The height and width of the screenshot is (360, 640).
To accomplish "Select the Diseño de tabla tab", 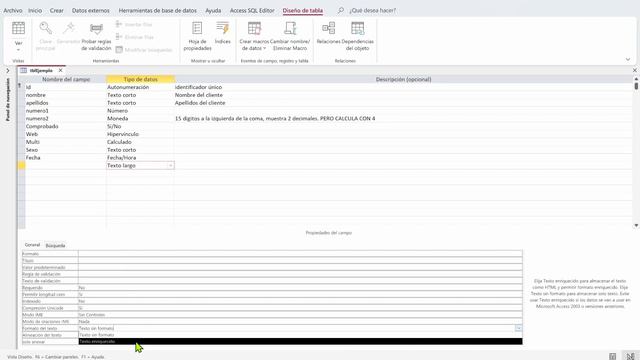I will (x=303, y=10).
